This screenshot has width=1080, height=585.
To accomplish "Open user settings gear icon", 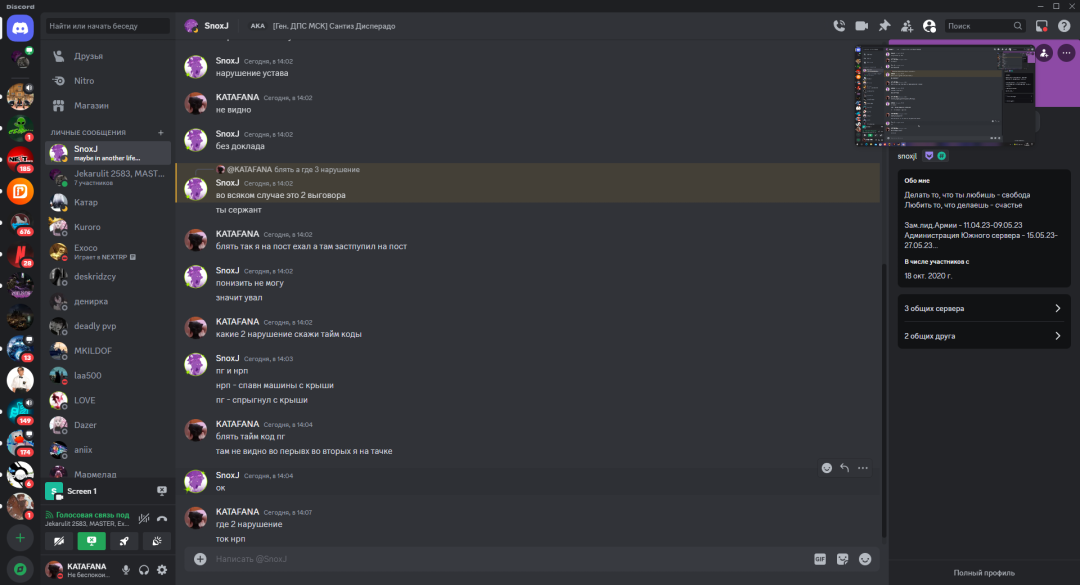I will tap(162, 570).
